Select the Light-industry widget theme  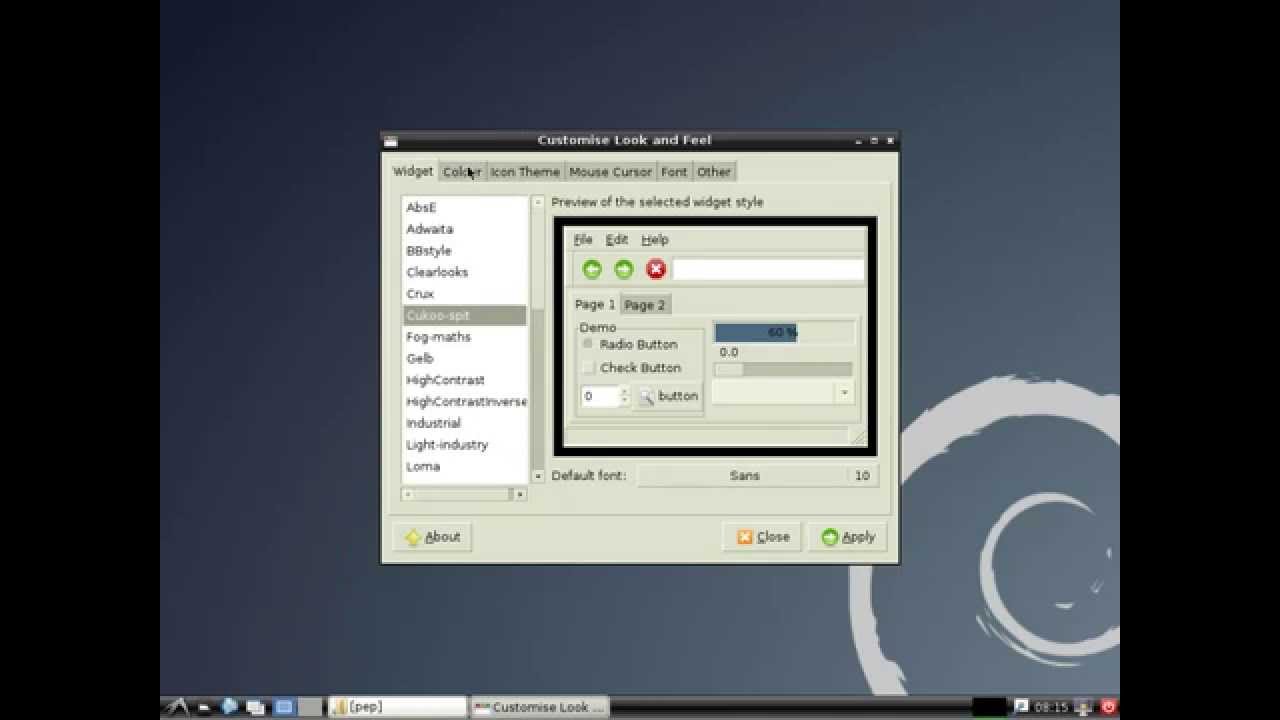tap(465, 445)
